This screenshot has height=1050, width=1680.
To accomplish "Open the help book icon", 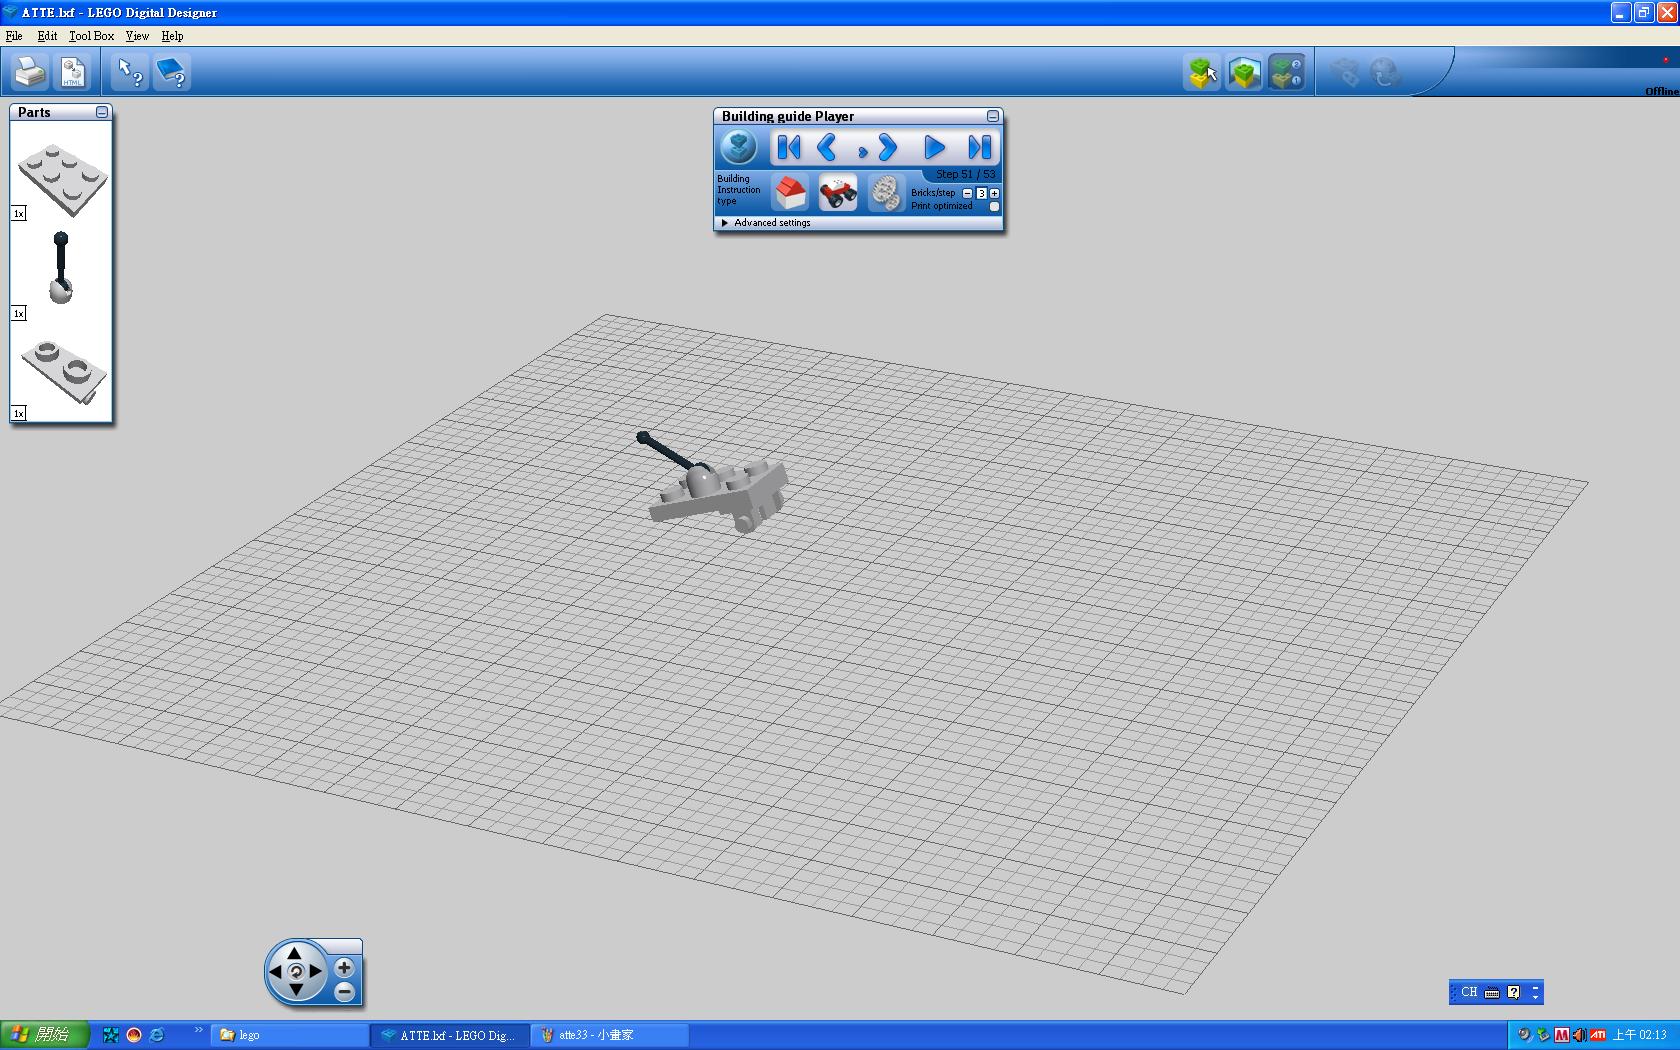I will 172,72.
